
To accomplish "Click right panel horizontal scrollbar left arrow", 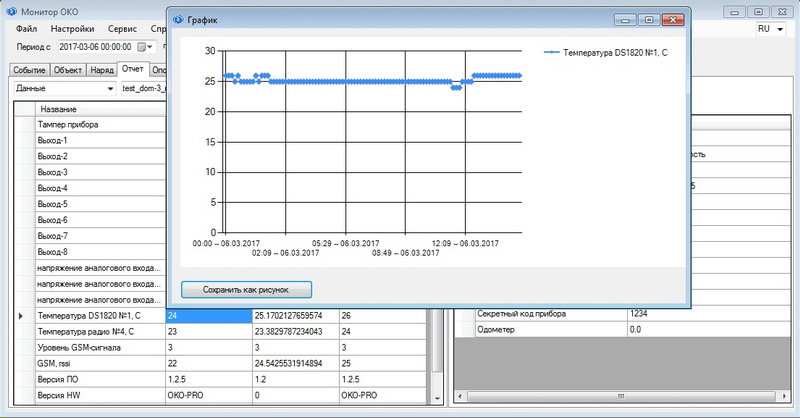I will click(x=460, y=396).
